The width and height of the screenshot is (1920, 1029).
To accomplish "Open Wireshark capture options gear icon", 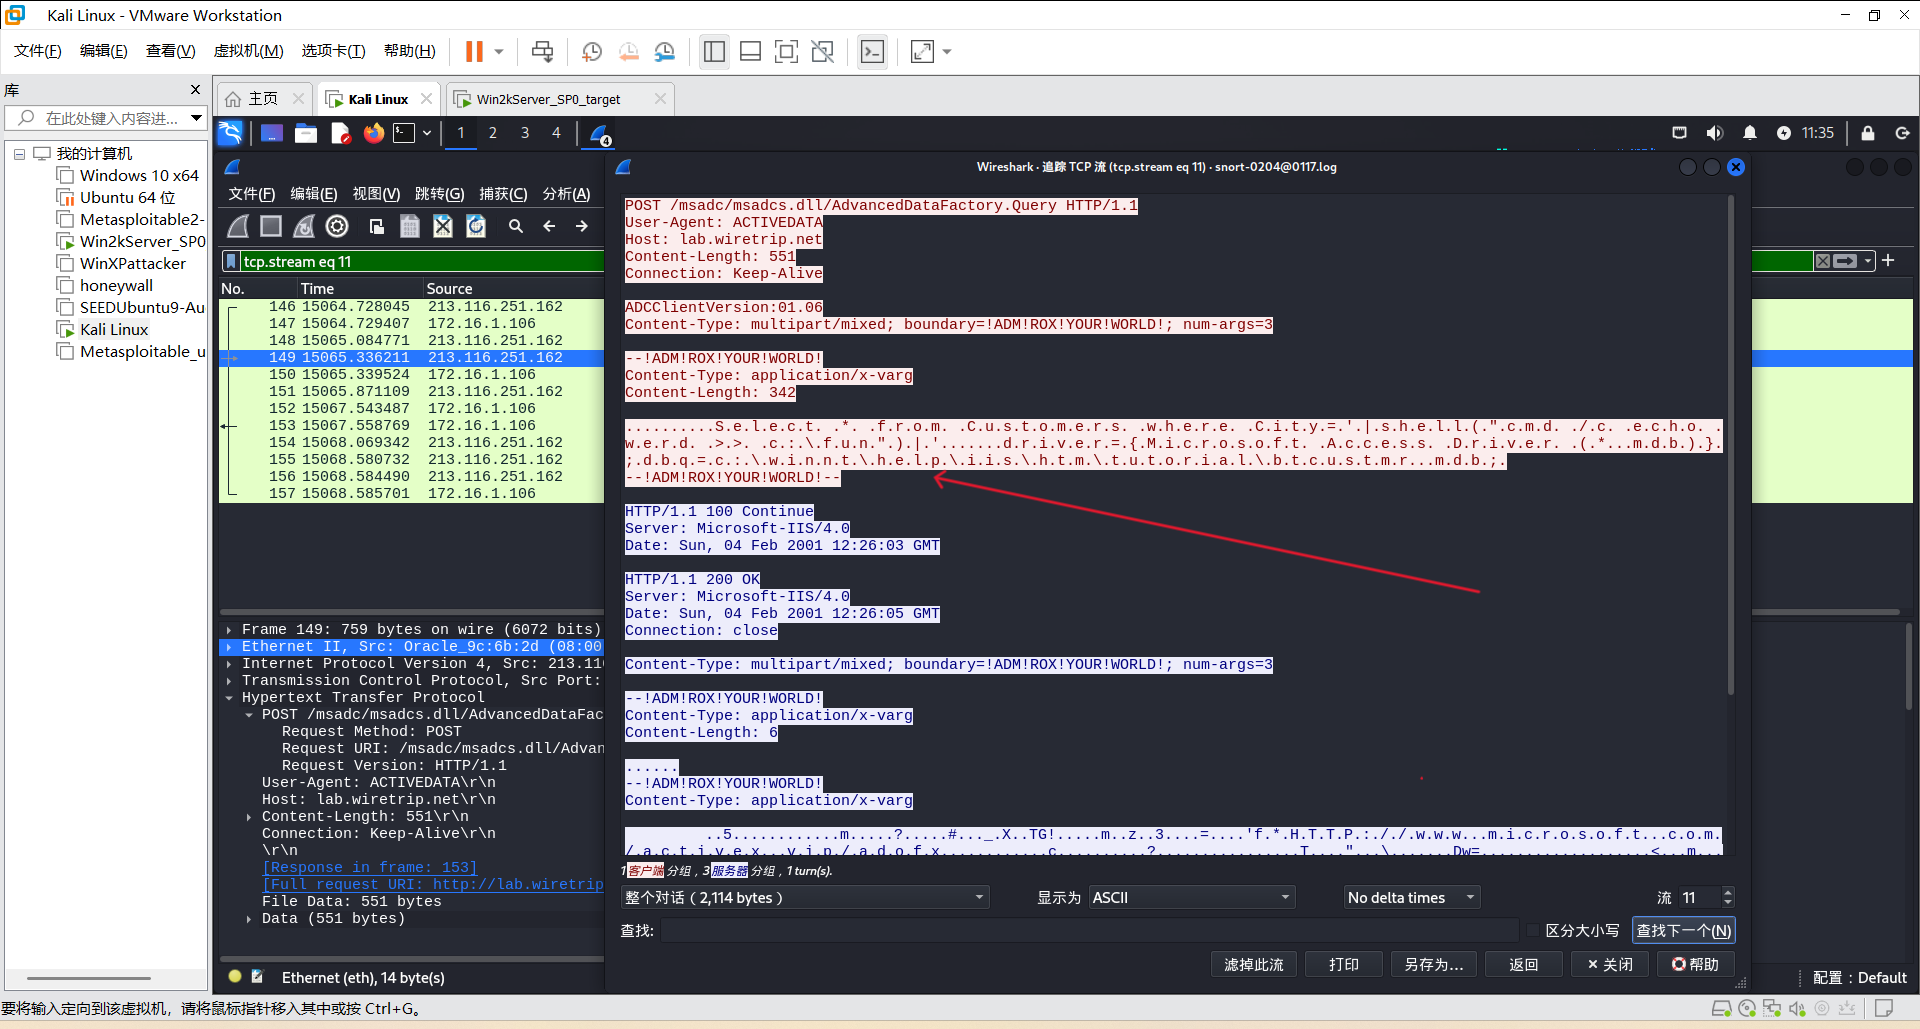I will [x=337, y=226].
